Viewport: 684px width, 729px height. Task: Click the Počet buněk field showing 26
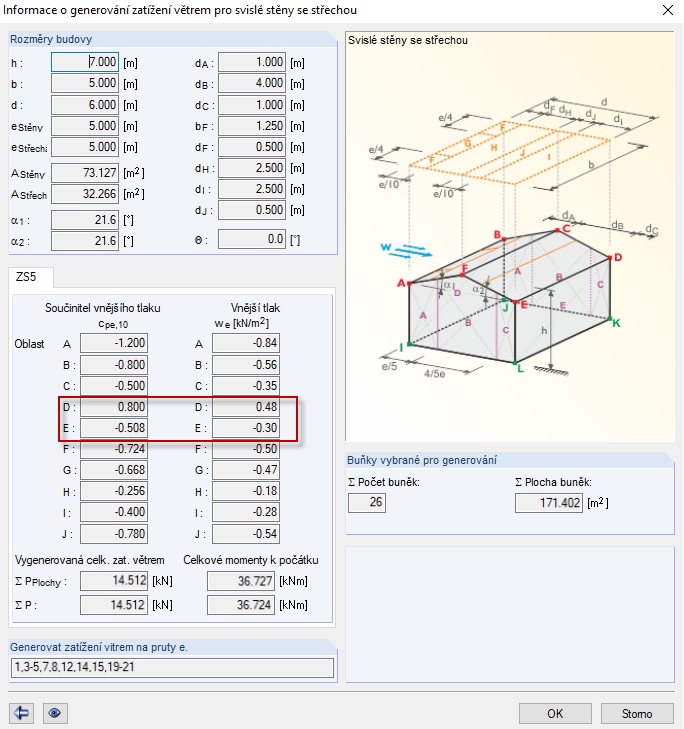(367, 503)
